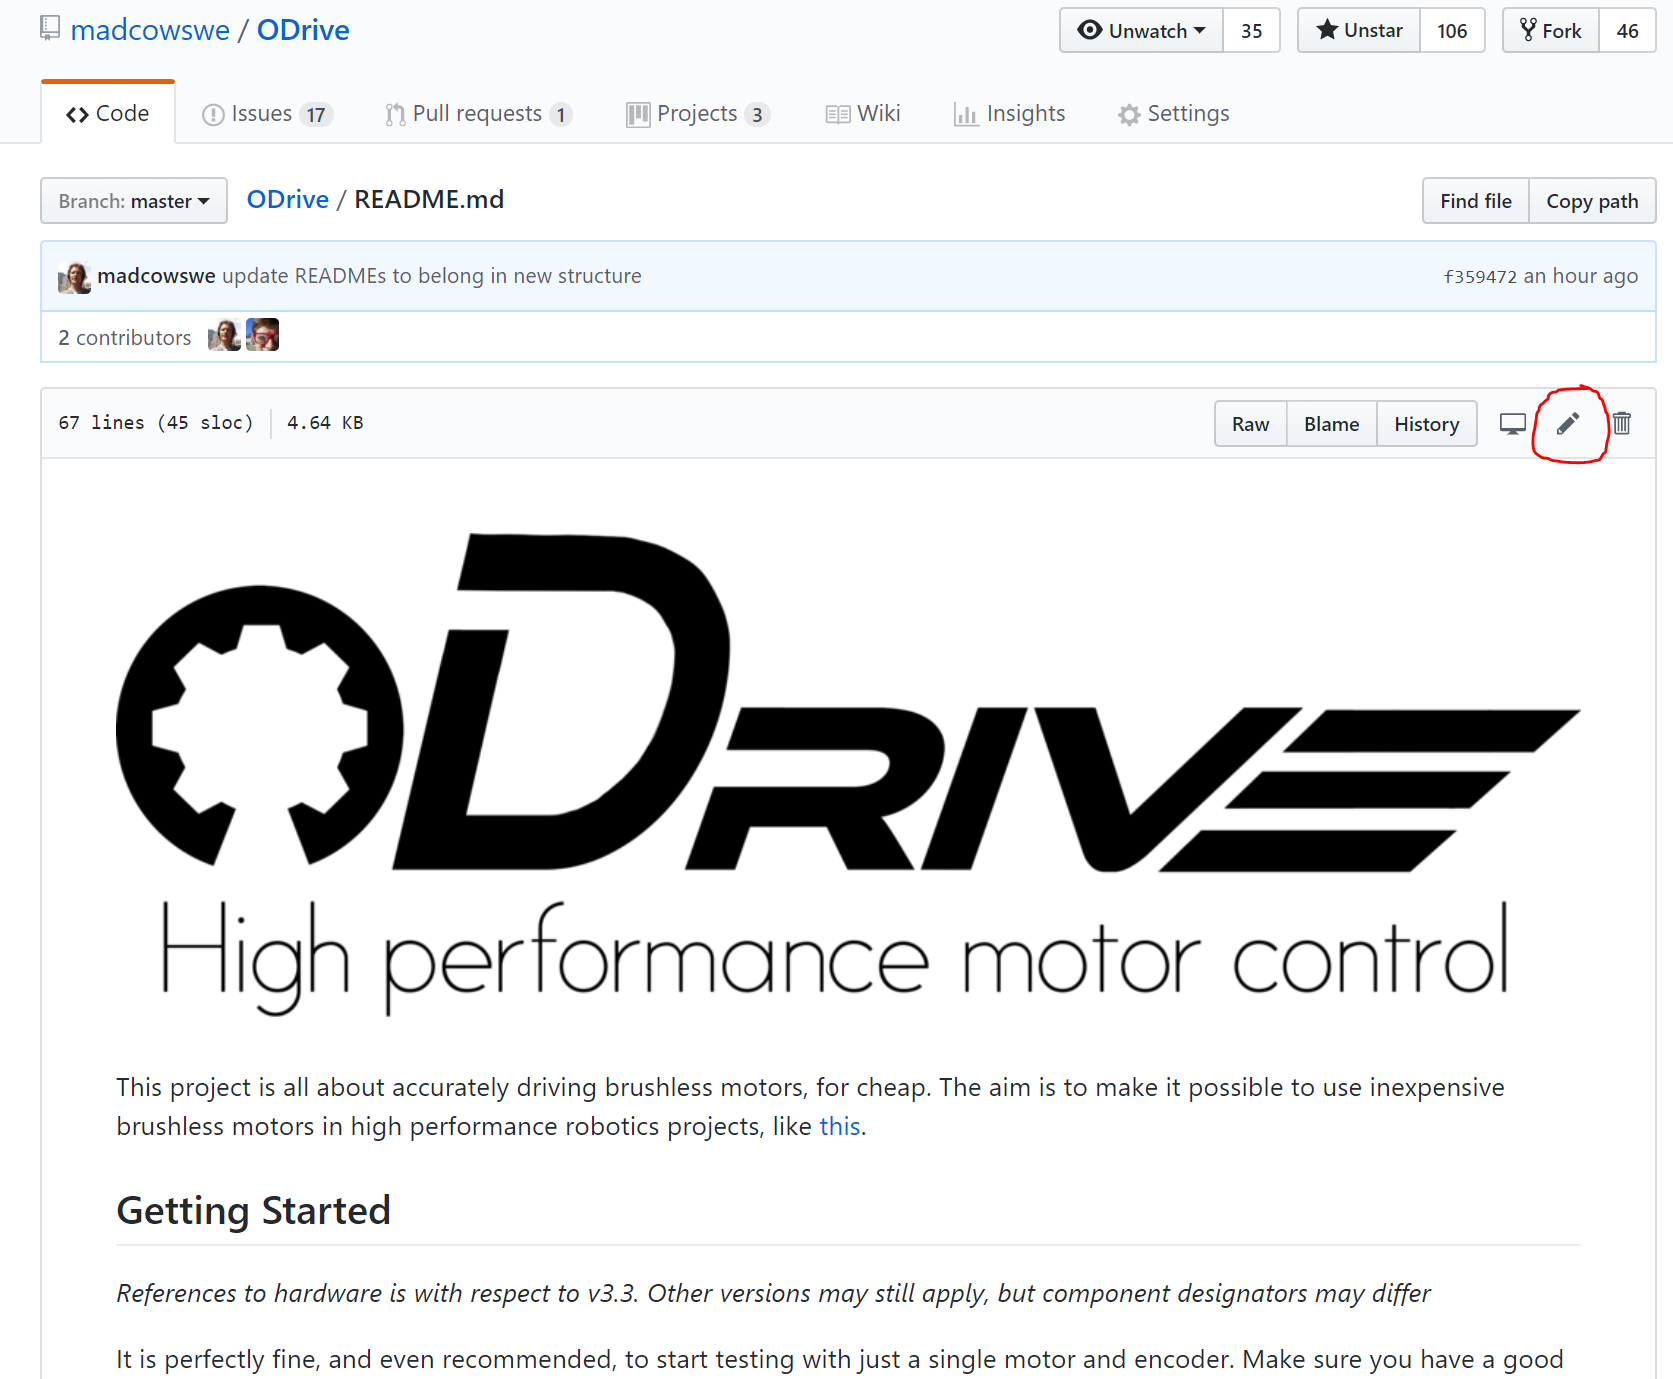Open the Blame view

pyautogui.click(x=1332, y=424)
